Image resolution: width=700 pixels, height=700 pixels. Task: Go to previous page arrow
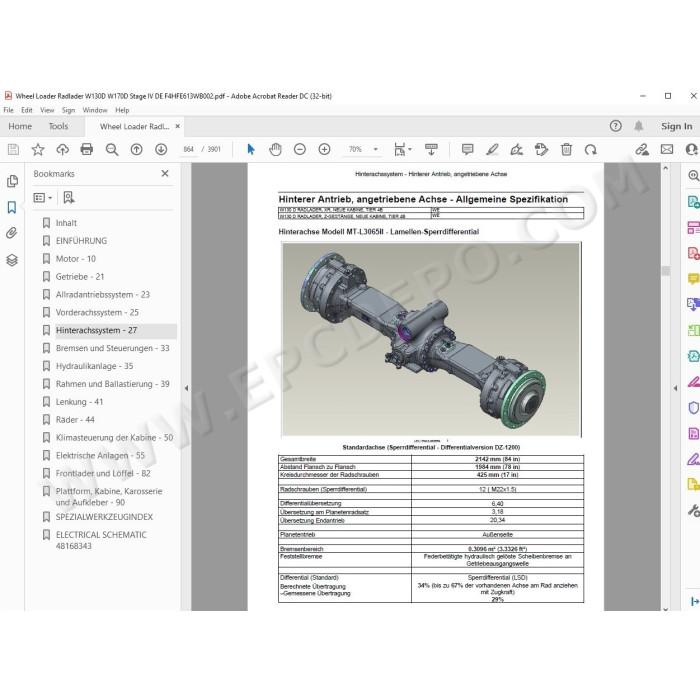137,149
